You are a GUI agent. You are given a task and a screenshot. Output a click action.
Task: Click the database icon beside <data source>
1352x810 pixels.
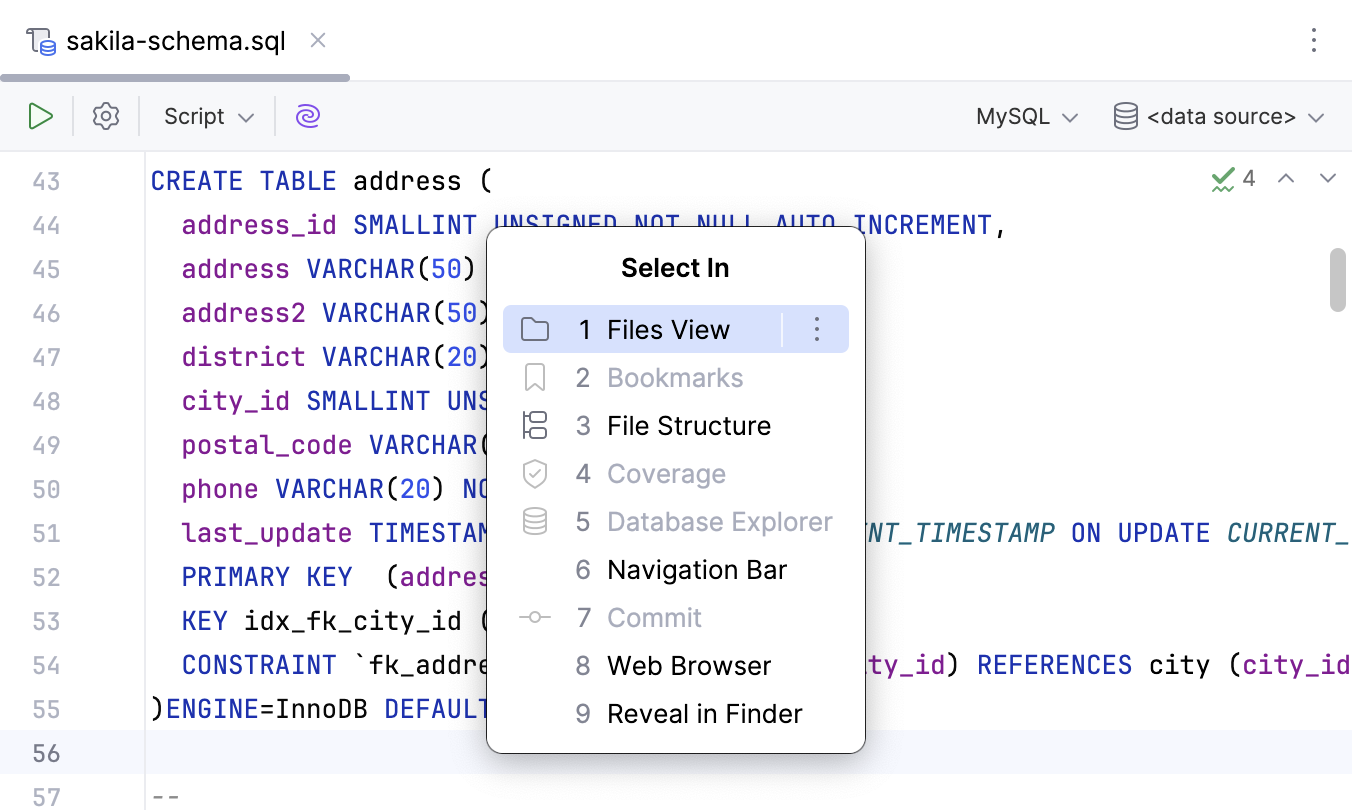tap(1125, 115)
